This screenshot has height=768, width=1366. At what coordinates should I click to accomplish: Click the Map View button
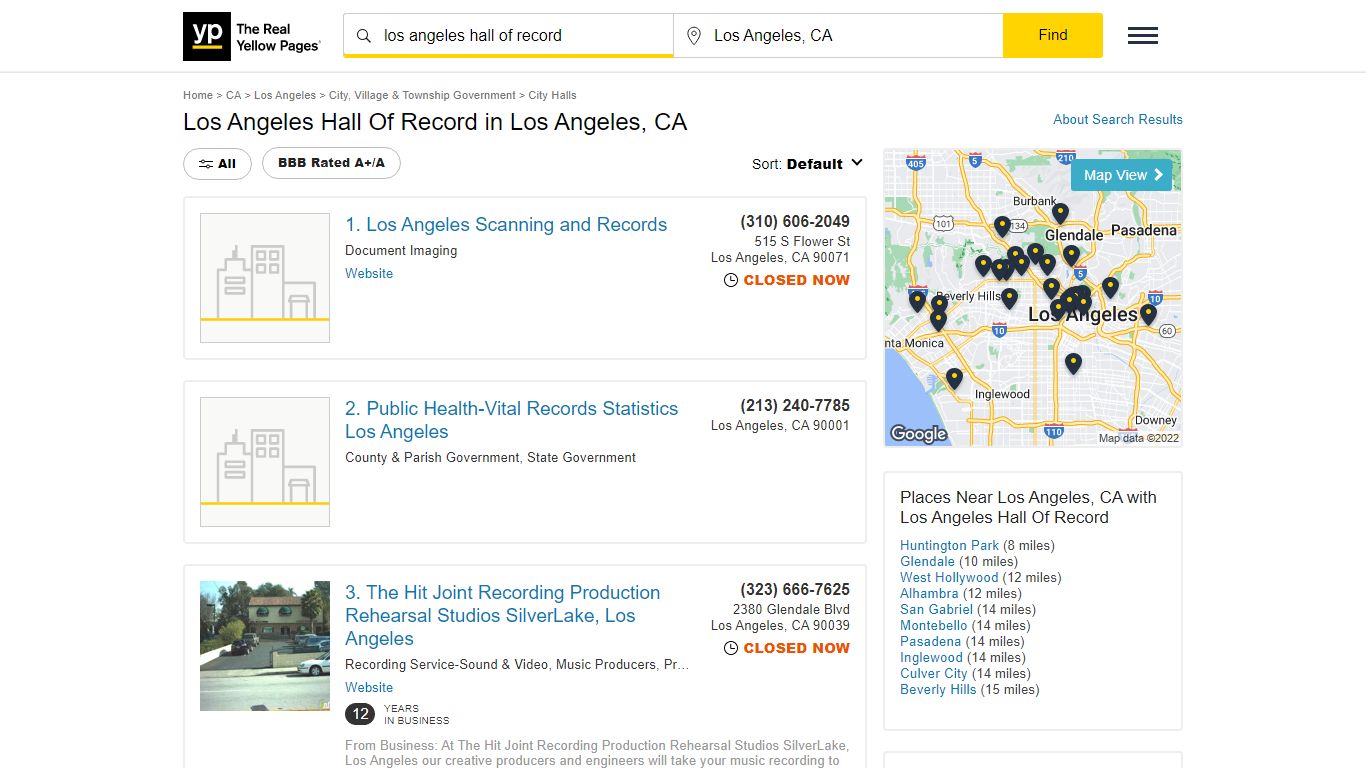pos(1121,175)
